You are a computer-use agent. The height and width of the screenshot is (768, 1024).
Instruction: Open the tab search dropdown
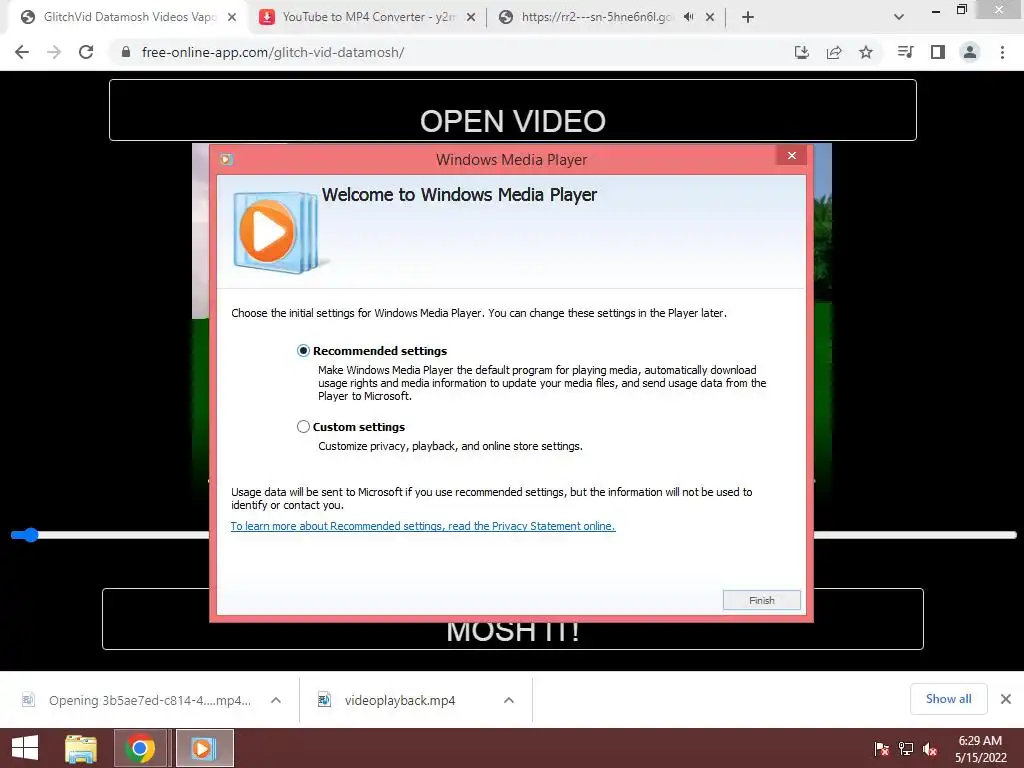tap(899, 18)
